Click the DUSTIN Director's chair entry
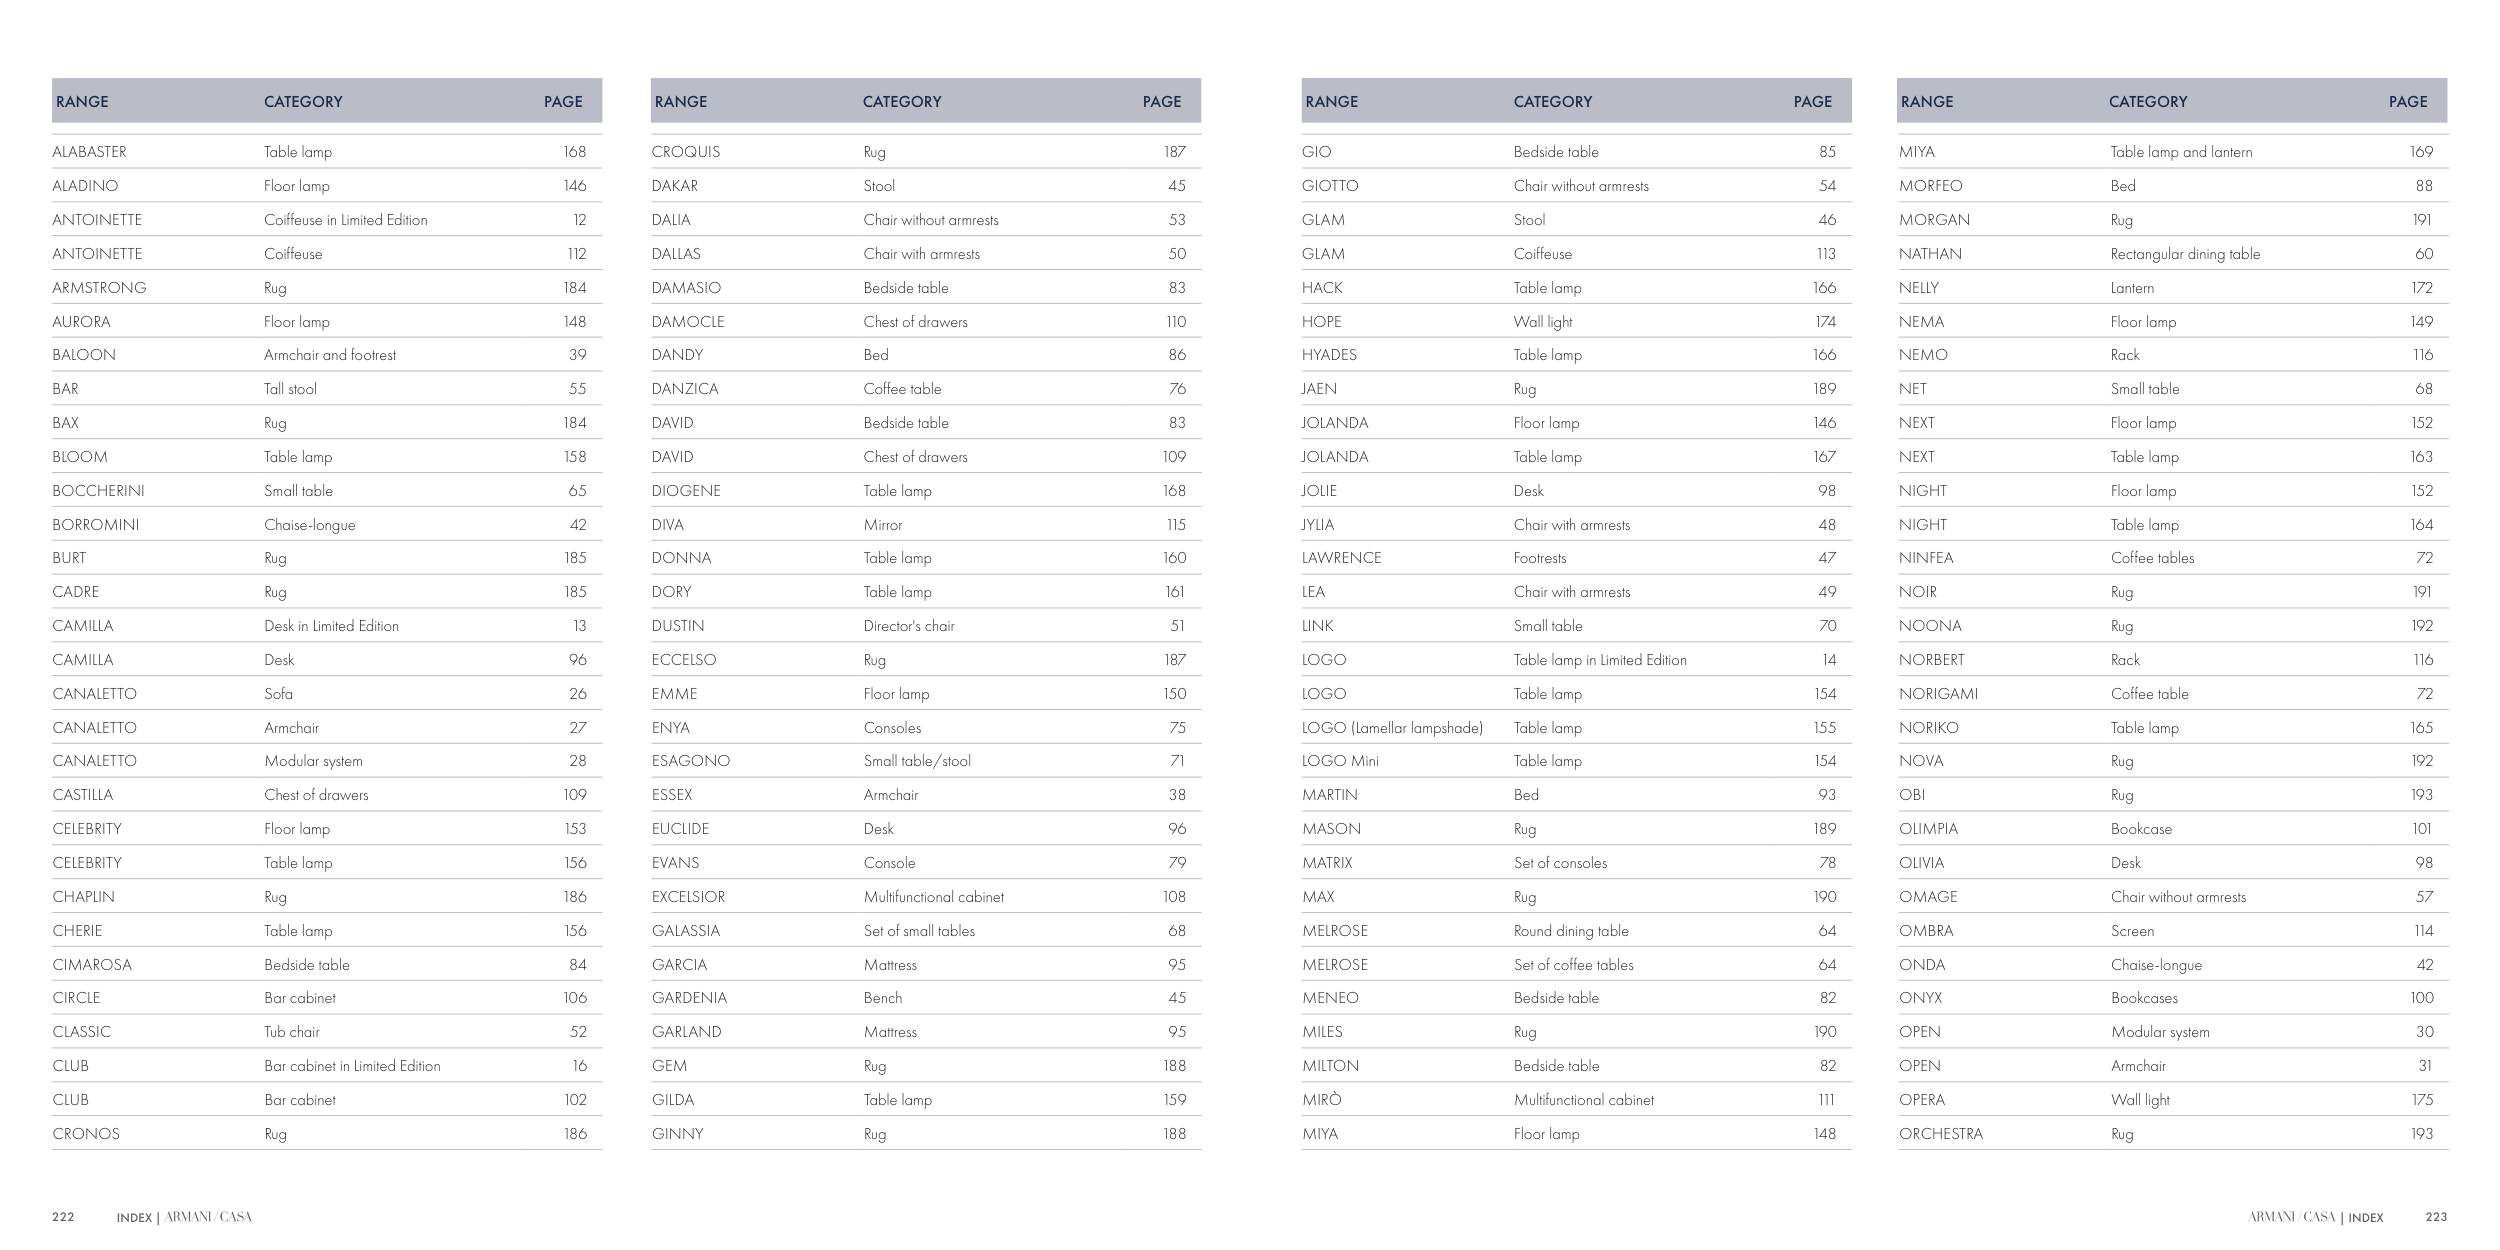Screen dimensions: 2500x1250 point(678,626)
